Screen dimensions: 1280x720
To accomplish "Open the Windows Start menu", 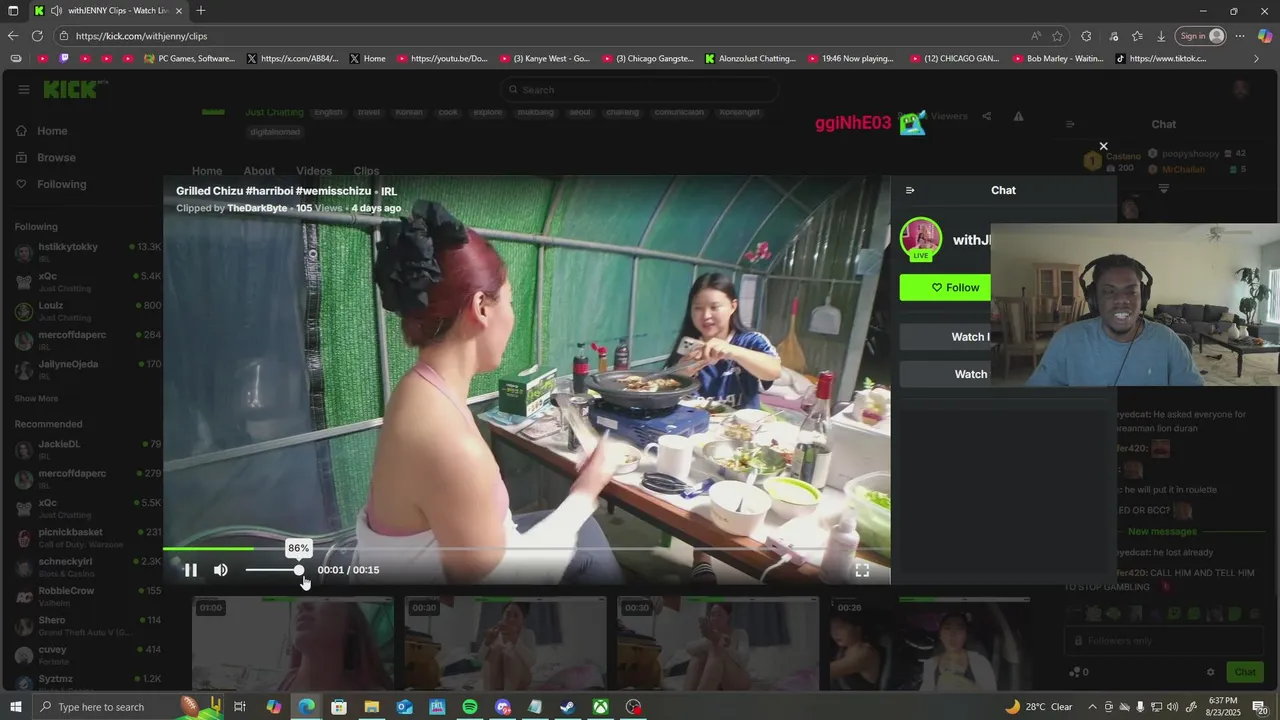I will [15, 707].
